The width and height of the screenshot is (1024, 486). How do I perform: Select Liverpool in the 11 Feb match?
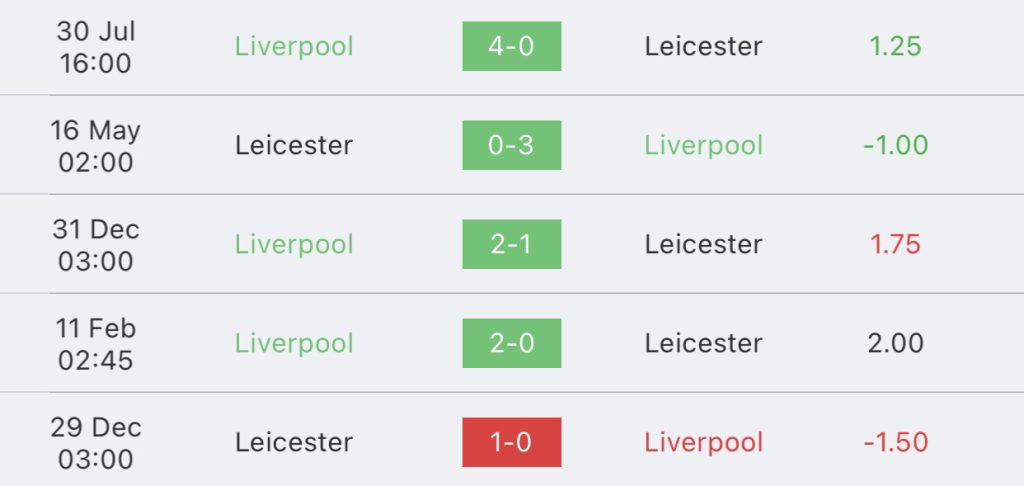[x=294, y=343]
